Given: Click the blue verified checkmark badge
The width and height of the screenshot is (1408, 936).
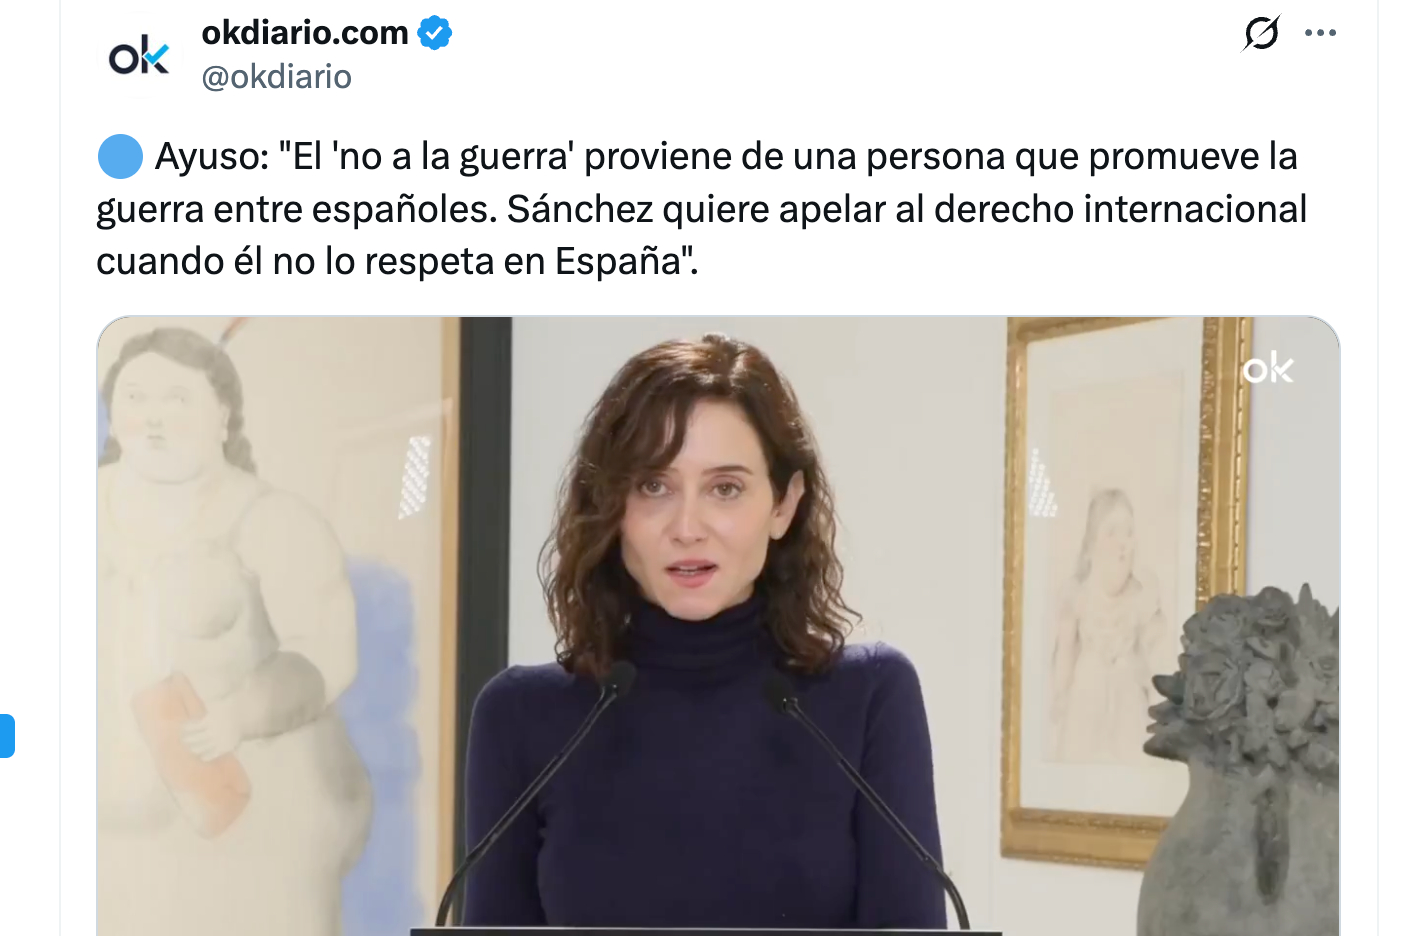Looking at the screenshot, I should (434, 33).
